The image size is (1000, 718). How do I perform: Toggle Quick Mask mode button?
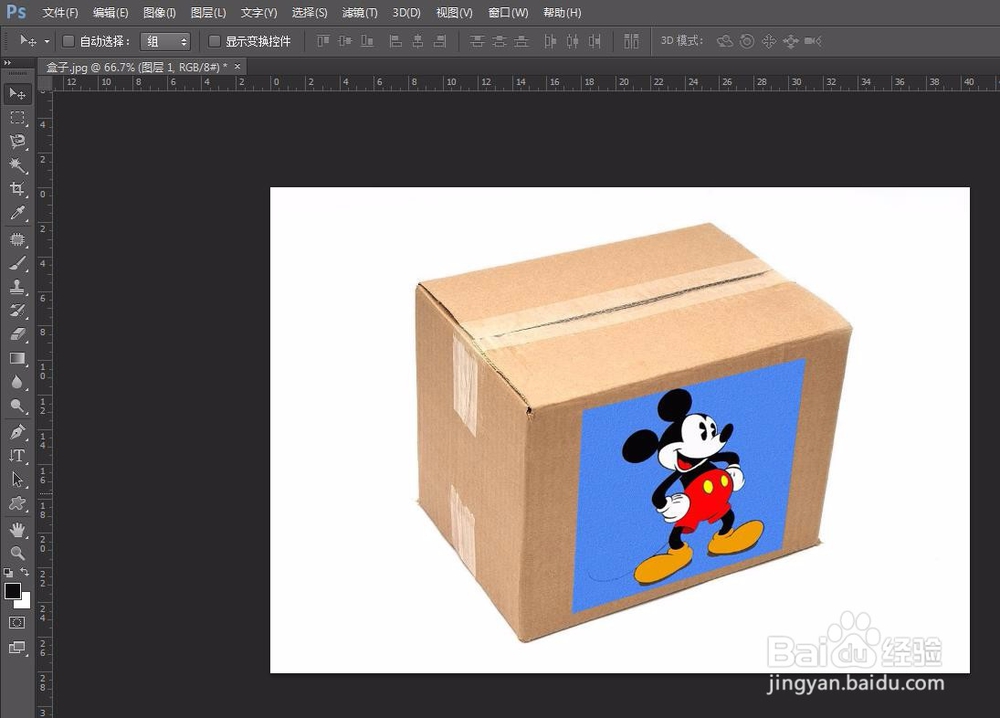point(17,622)
